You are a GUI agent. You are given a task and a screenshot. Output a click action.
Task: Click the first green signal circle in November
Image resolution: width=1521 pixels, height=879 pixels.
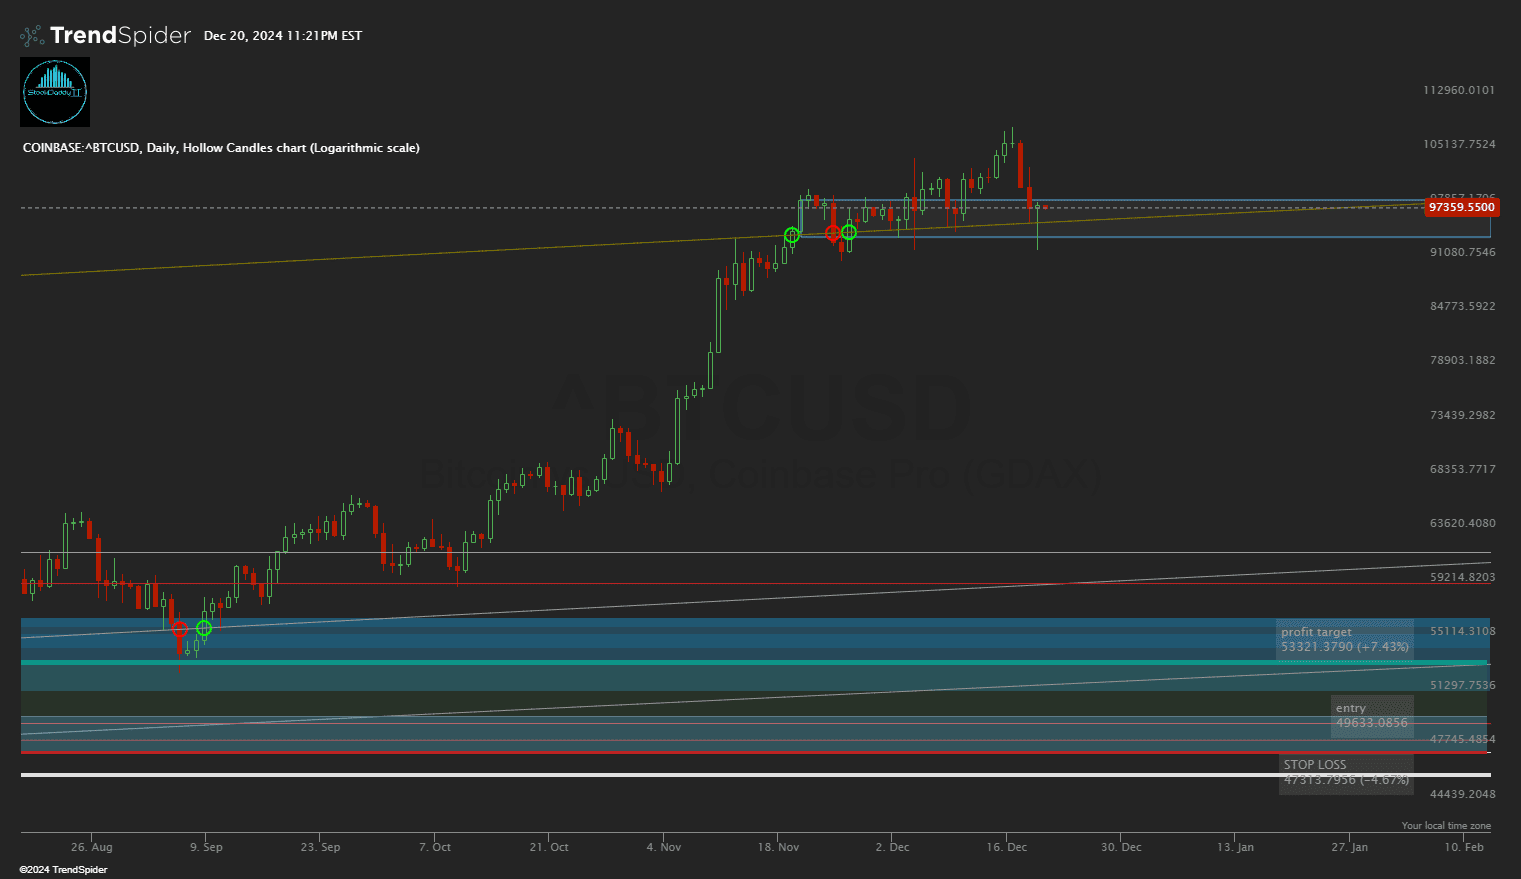pos(792,235)
